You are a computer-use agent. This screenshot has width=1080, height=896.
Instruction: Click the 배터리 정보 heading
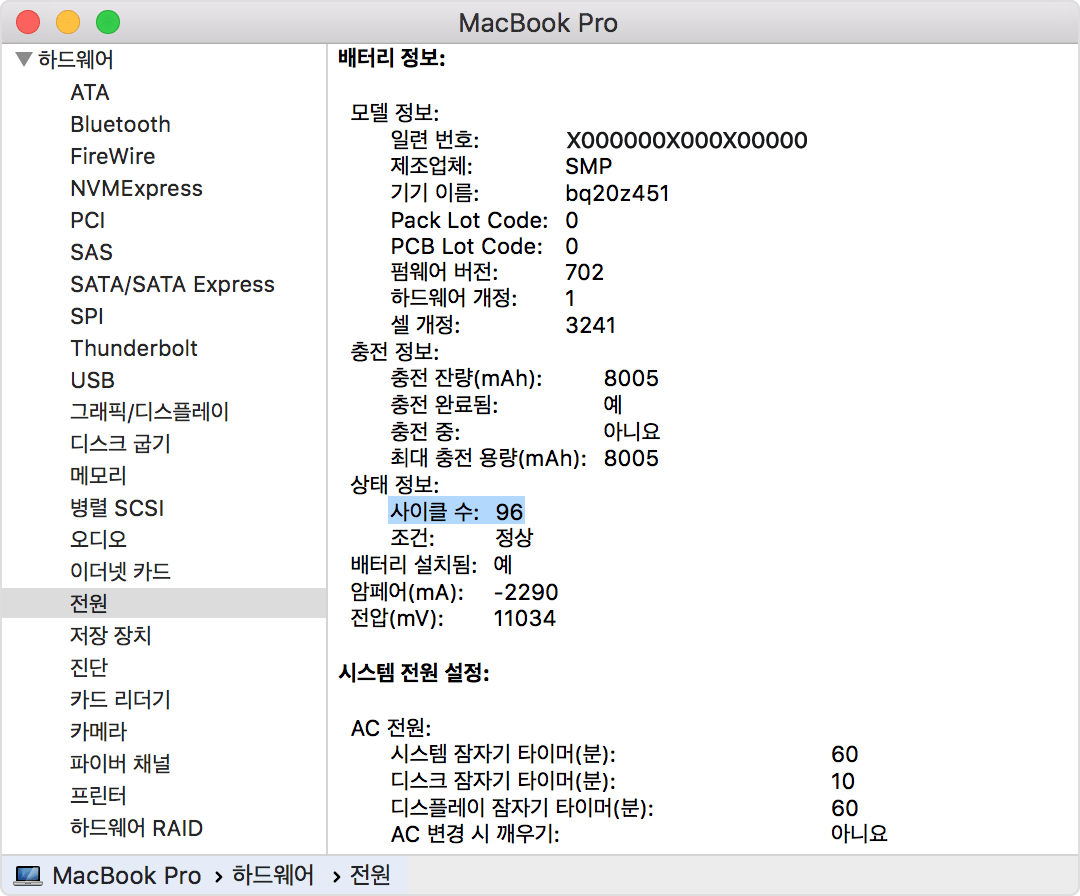(391, 59)
